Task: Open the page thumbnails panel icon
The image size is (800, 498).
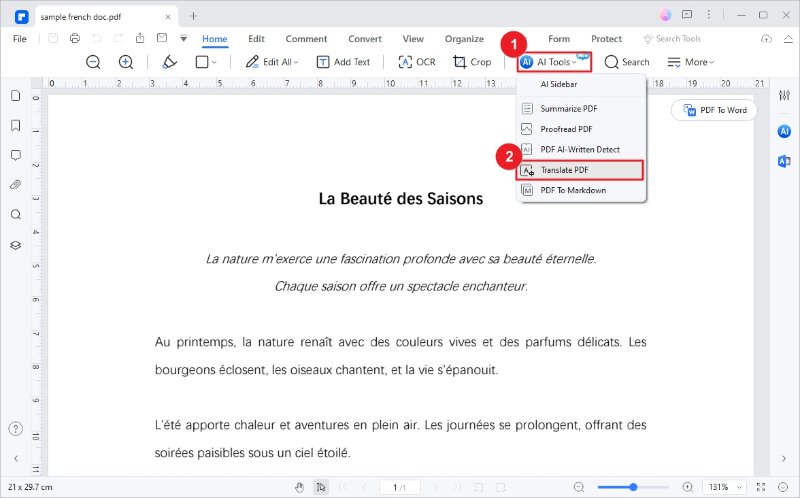Action: [x=16, y=96]
